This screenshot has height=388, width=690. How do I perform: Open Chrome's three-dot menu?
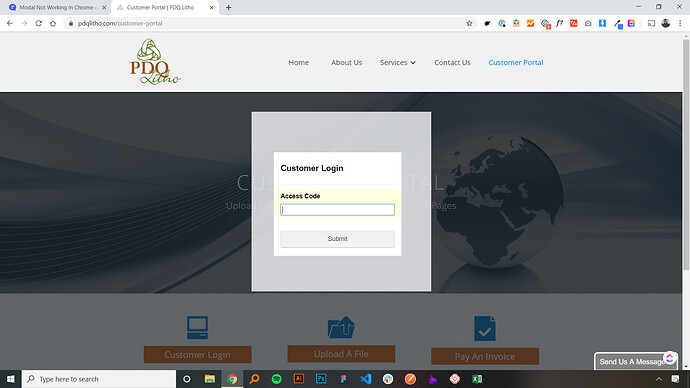pos(680,23)
